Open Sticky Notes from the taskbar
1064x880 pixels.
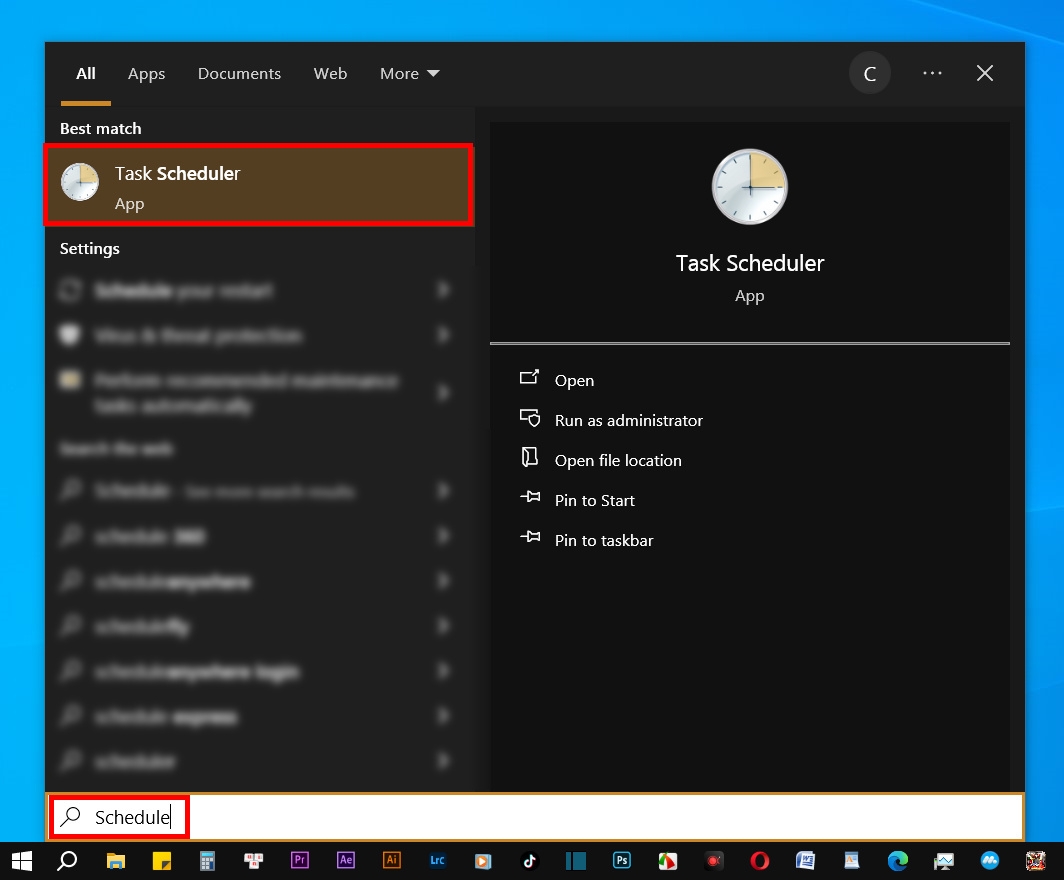[x=162, y=861]
